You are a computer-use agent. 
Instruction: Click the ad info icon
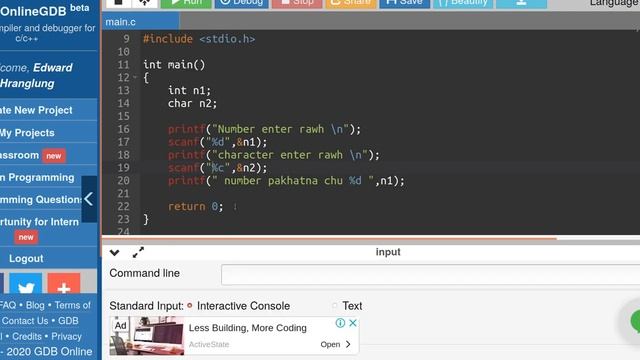tap(340, 323)
